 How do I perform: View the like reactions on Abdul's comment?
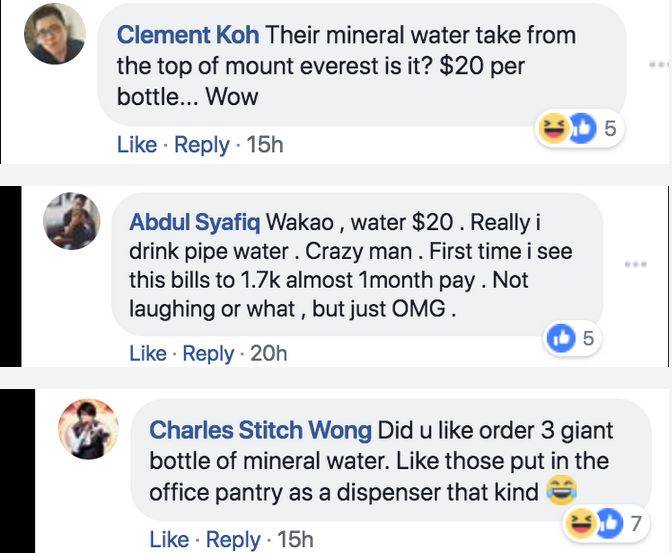[x=571, y=339]
